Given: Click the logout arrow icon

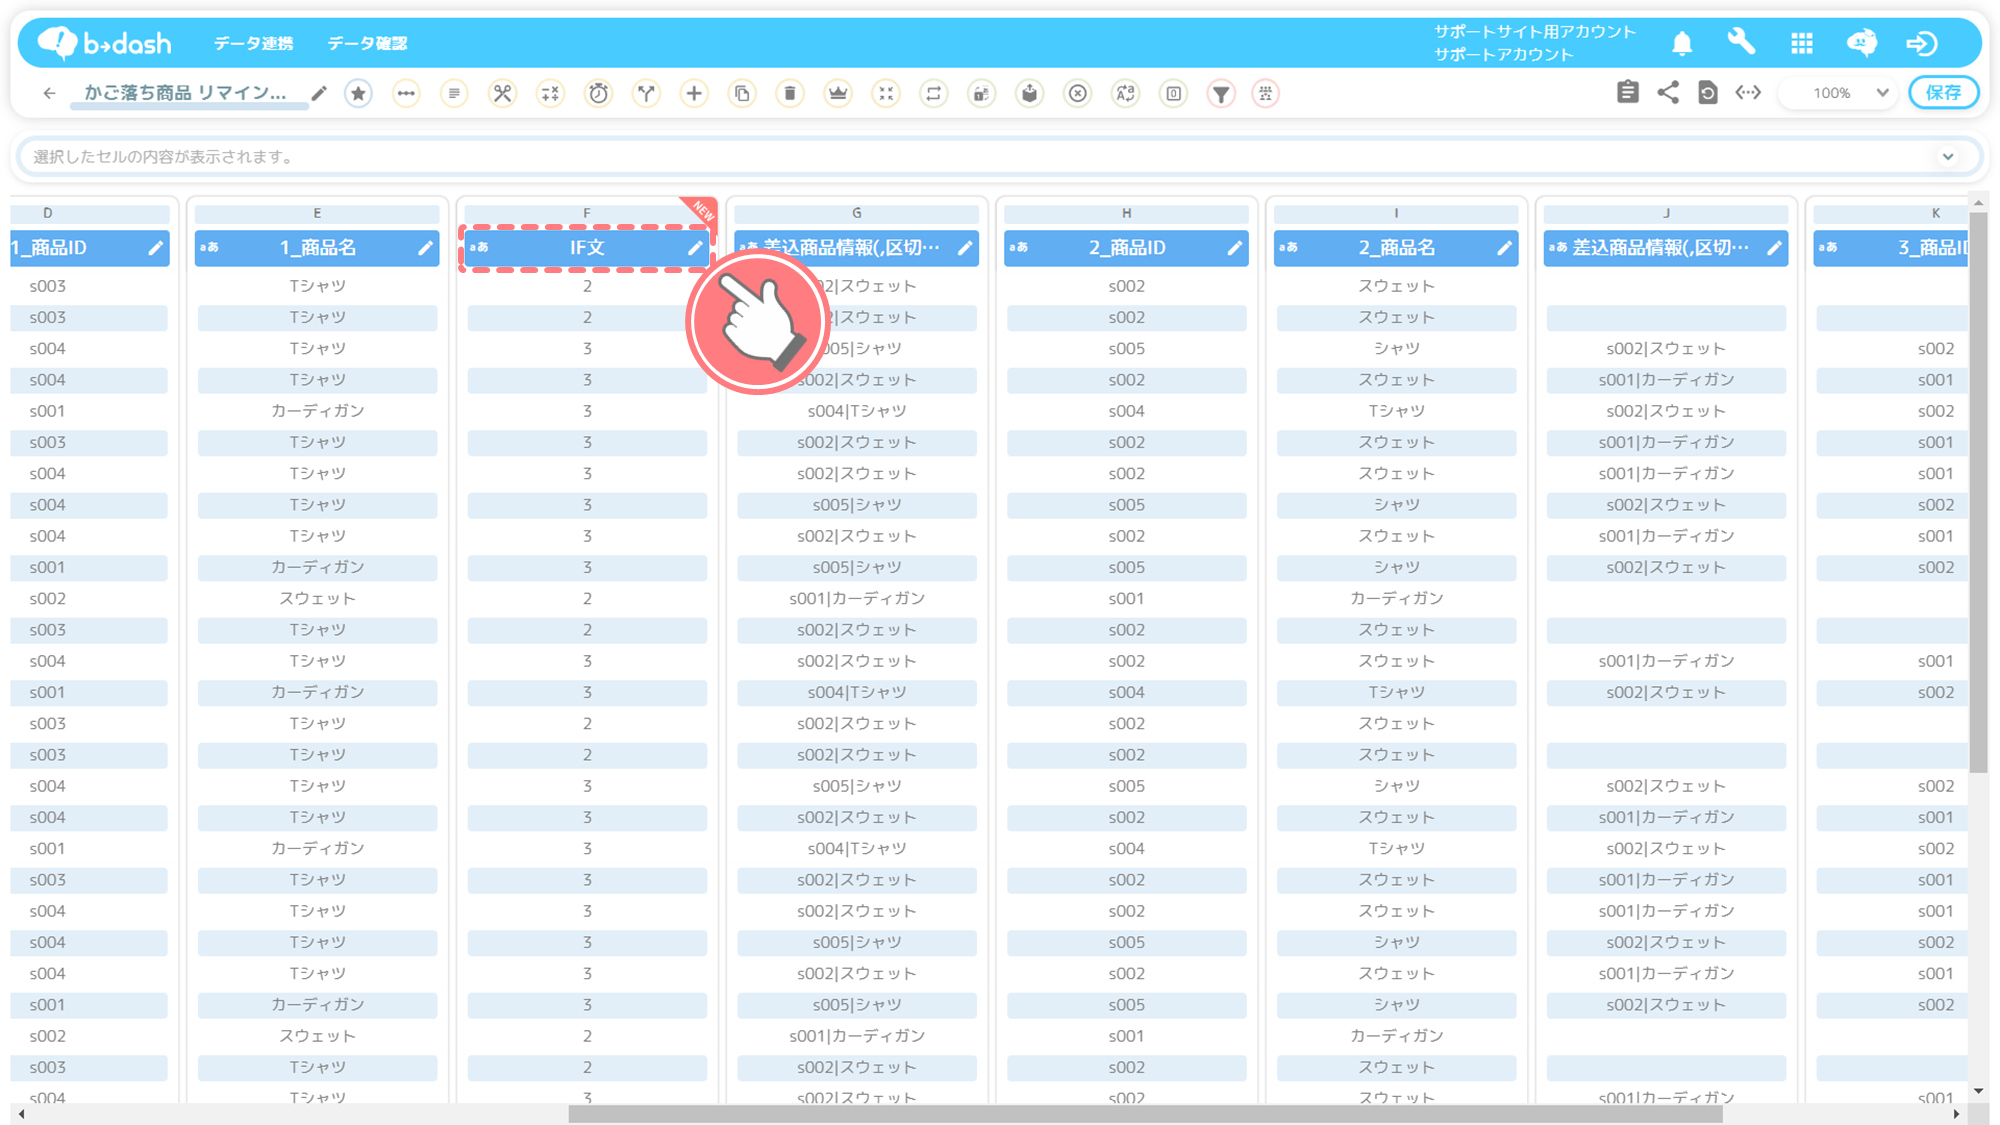Looking at the screenshot, I should point(1922,43).
